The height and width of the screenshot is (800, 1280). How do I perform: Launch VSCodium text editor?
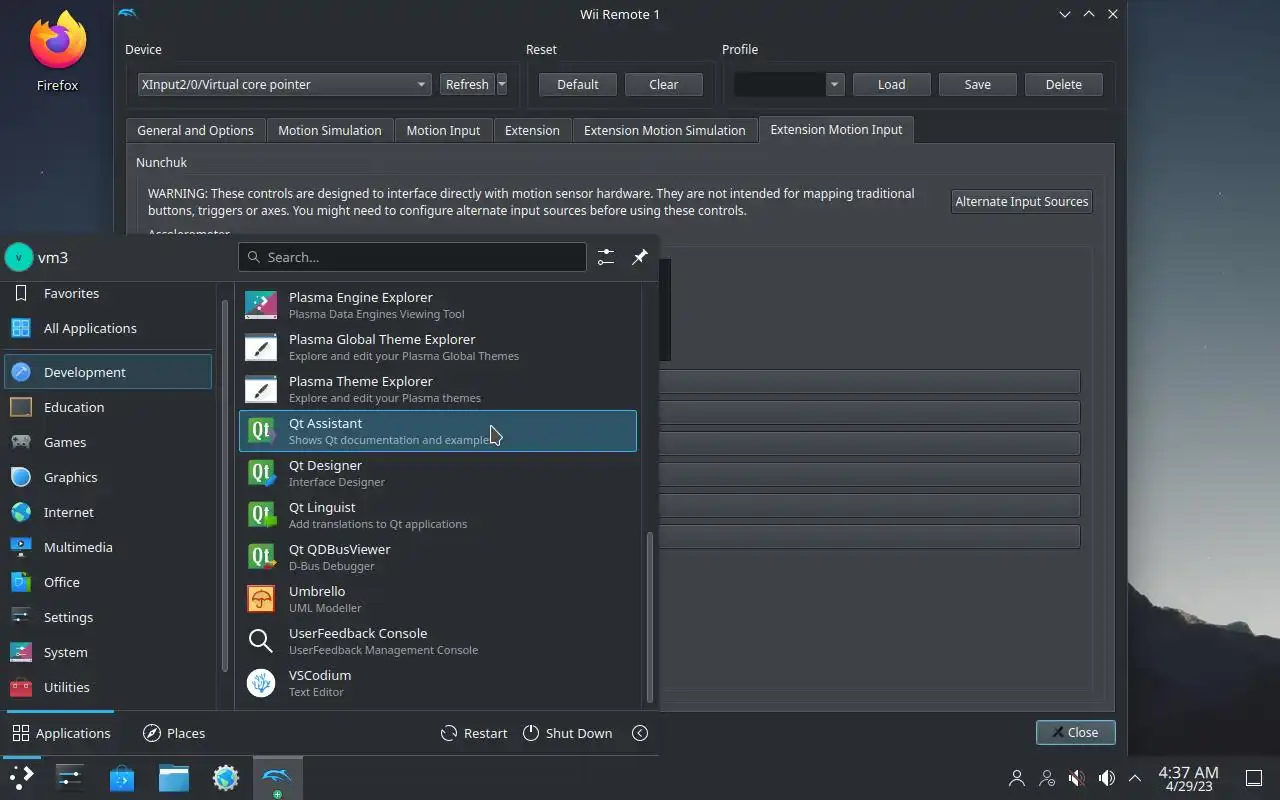pyautogui.click(x=437, y=683)
